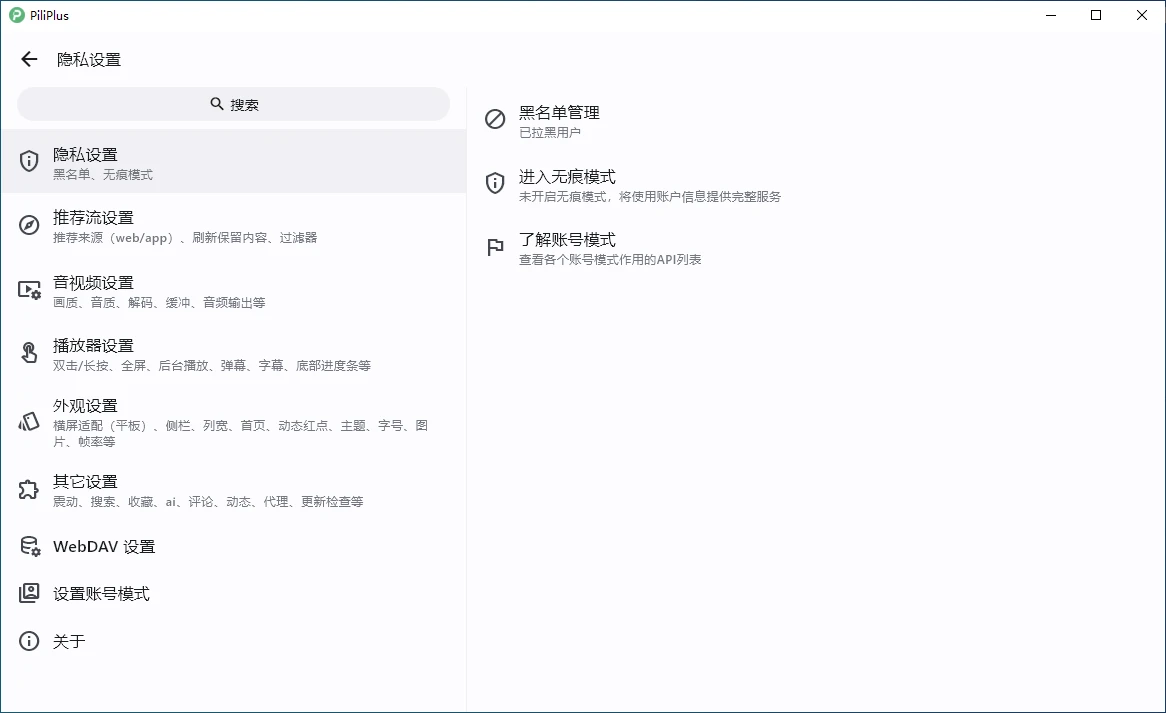
Task: Click the 音视频设置 video settings icon
Action: click(28, 291)
